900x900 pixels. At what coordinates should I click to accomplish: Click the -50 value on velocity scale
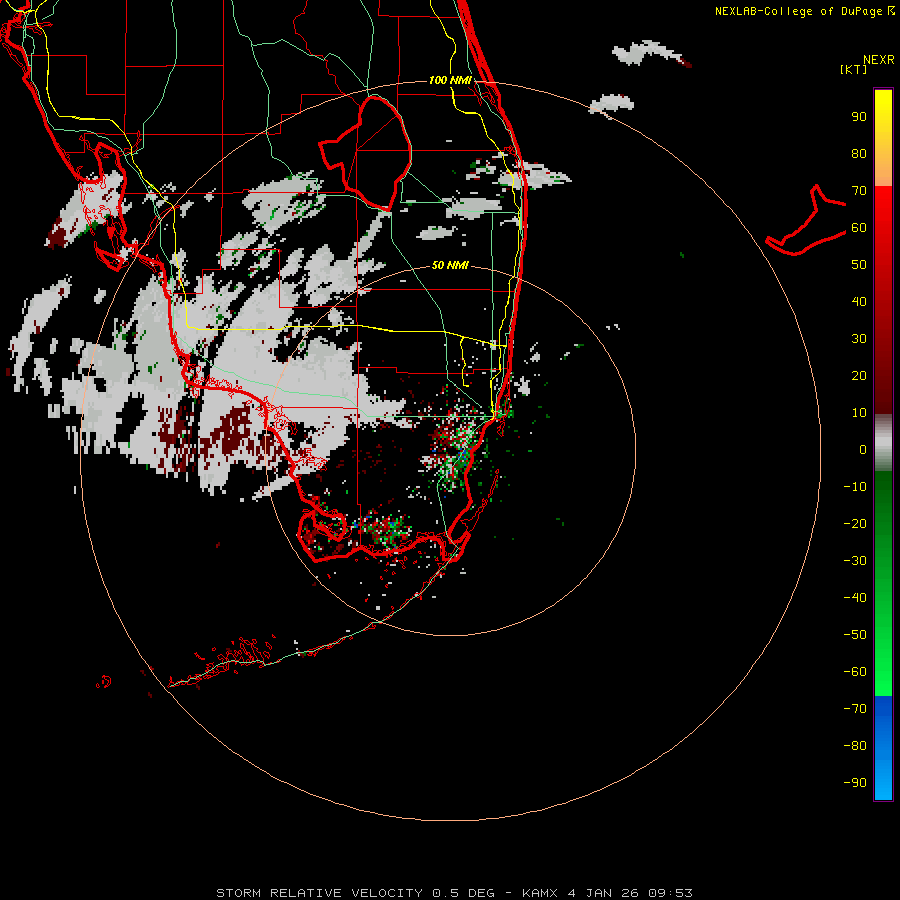point(855,635)
